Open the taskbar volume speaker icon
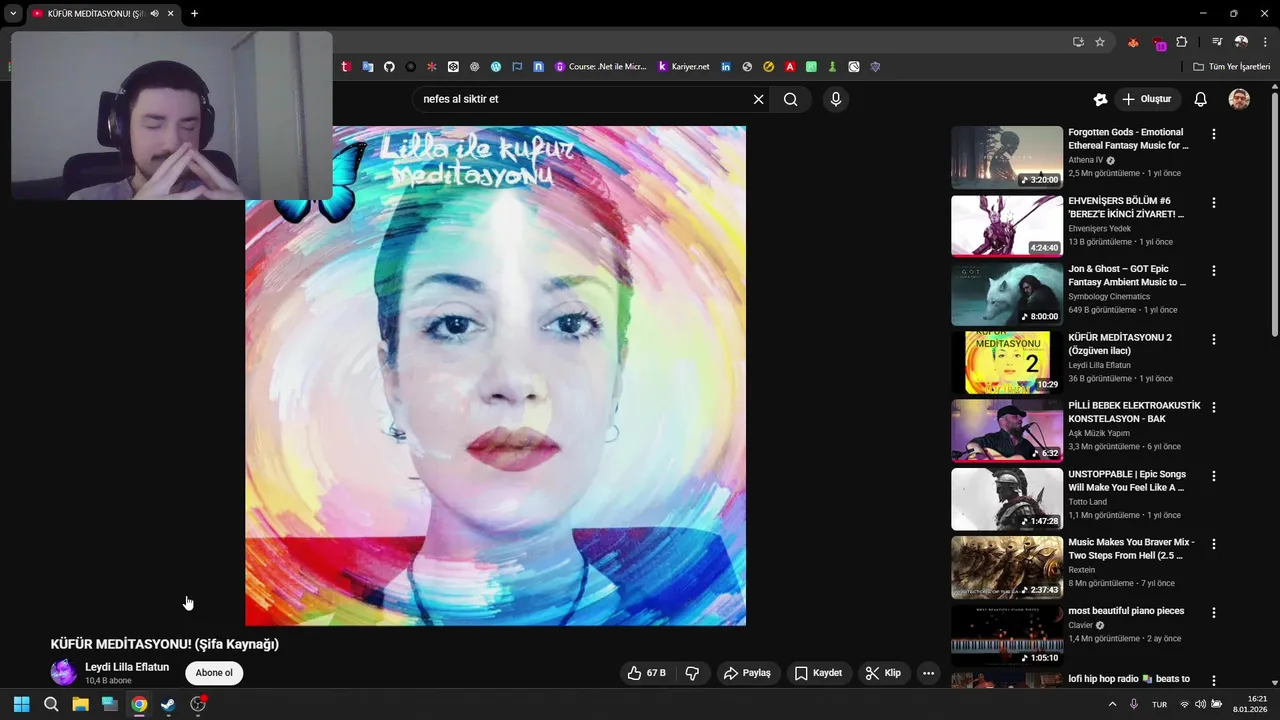The image size is (1280, 720). 1200,704
